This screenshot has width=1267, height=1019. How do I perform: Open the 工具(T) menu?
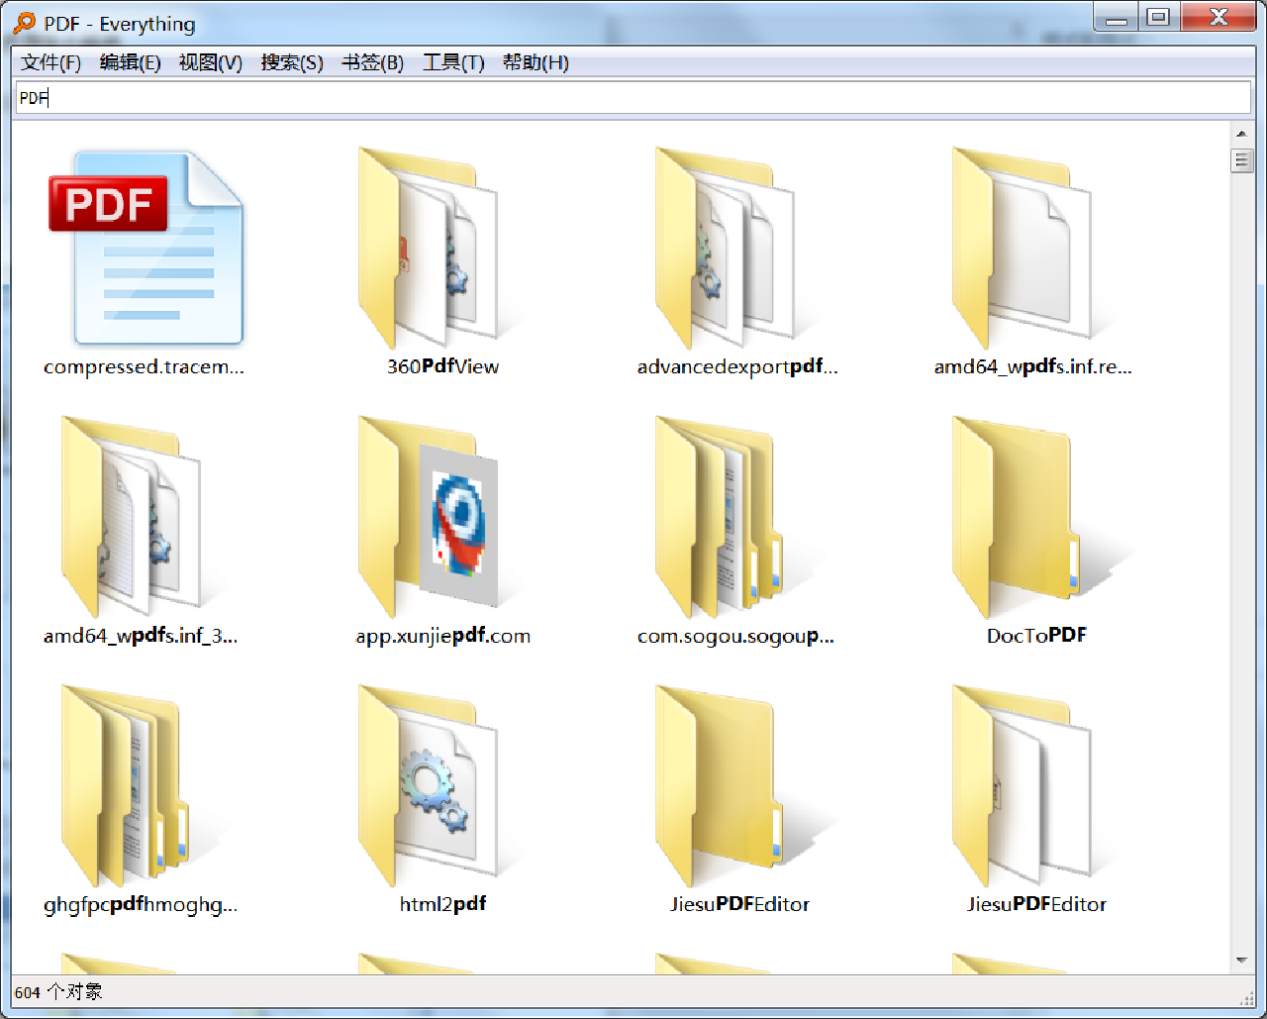click(x=454, y=63)
